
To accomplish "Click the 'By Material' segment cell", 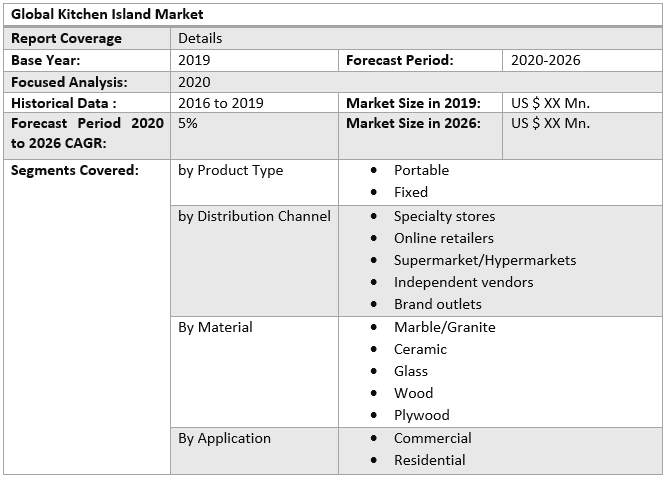I will (x=215, y=327).
